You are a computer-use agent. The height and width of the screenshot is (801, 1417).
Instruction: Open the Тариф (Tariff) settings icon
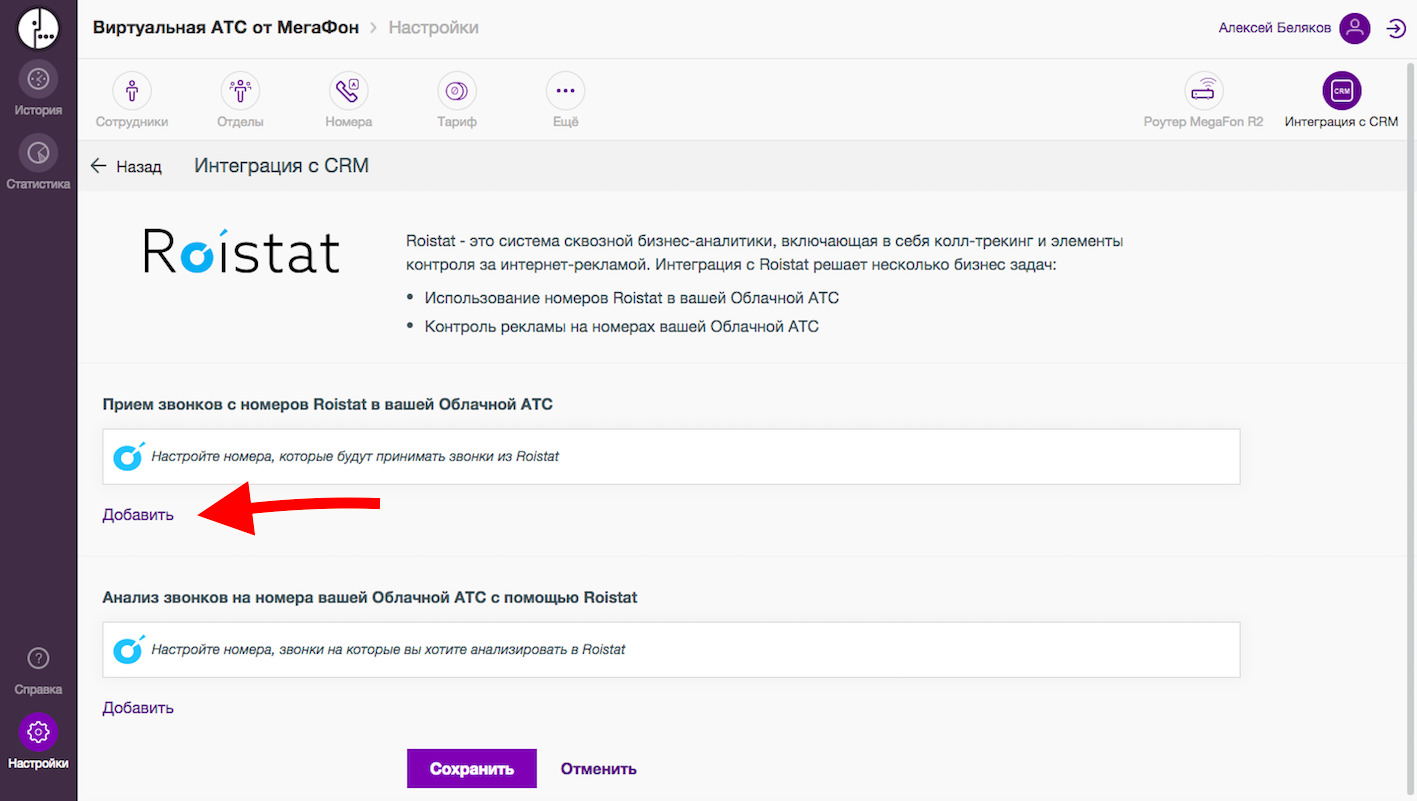(457, 92)
